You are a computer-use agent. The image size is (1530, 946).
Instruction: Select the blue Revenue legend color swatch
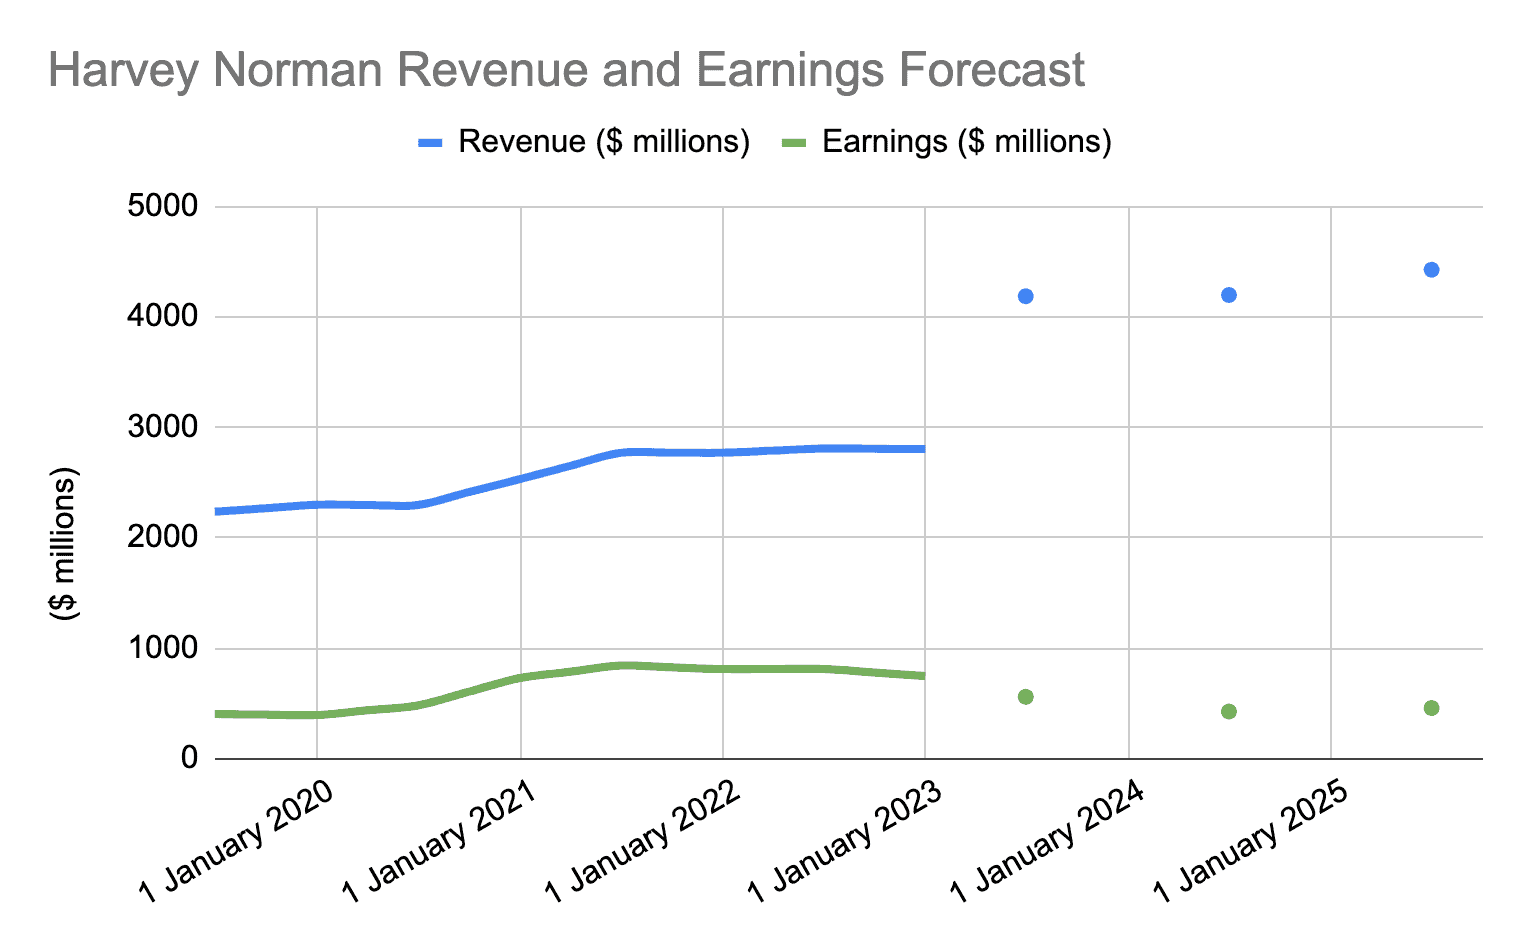430,143
